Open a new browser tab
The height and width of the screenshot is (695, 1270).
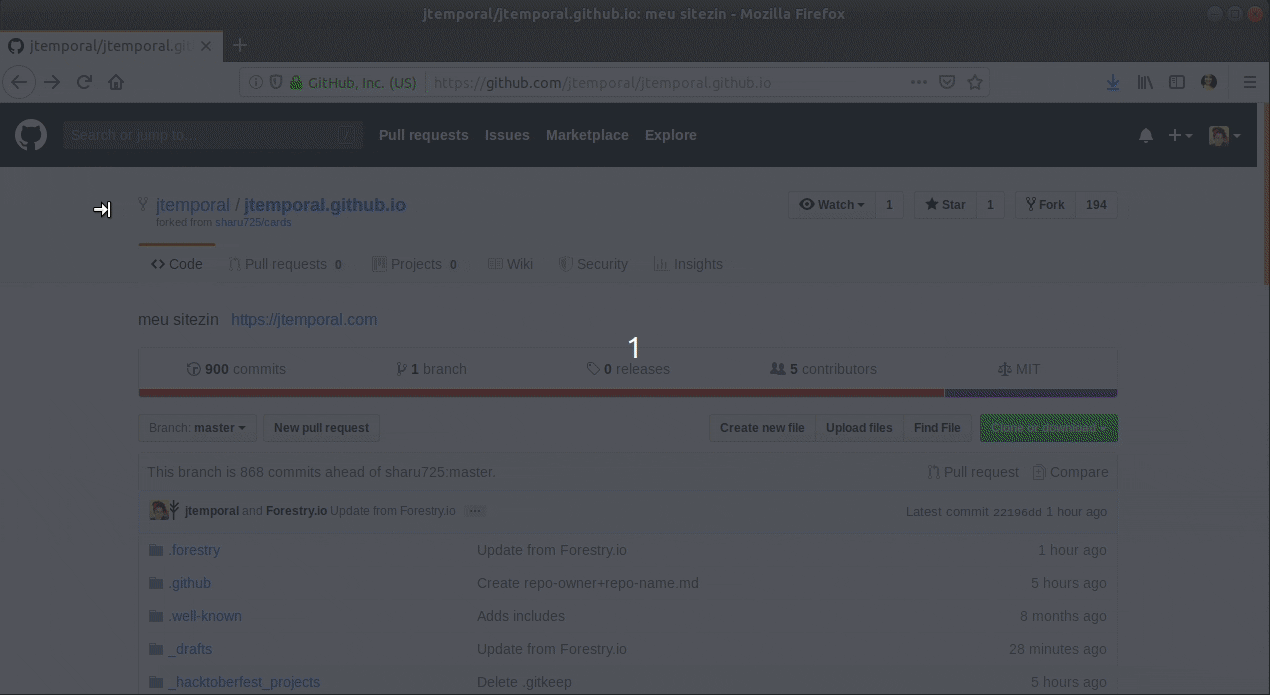[x=239, y=45]
